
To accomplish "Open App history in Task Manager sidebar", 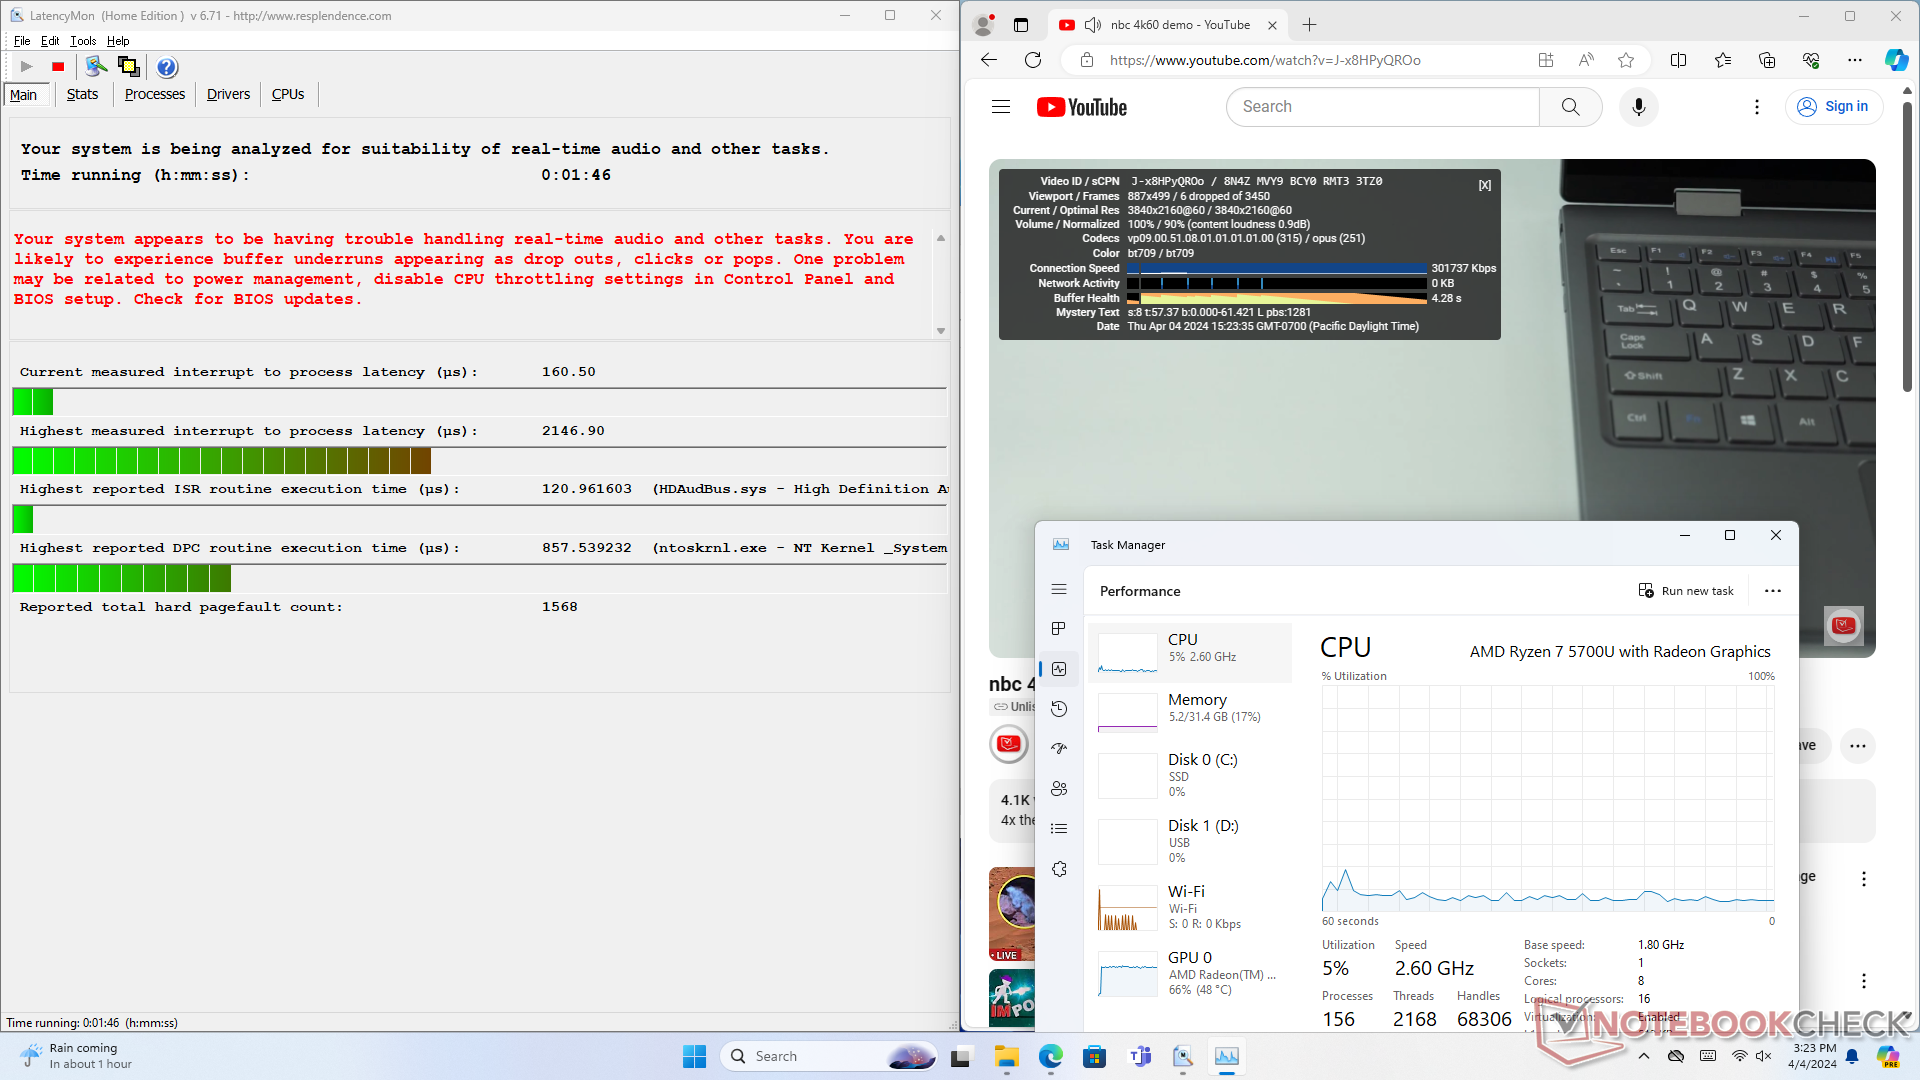I will tap(1059, 709).
